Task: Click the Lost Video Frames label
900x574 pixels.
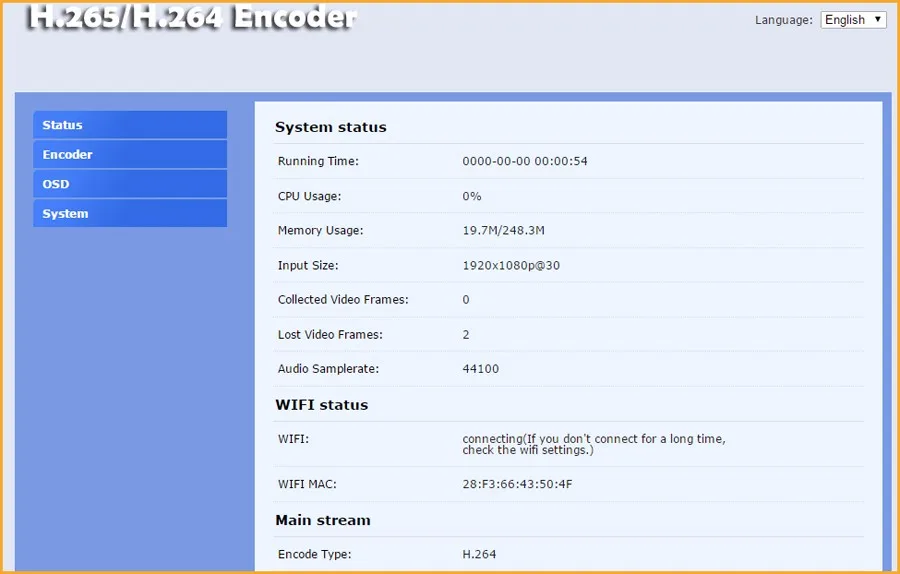Action: (x=330, y=335)
